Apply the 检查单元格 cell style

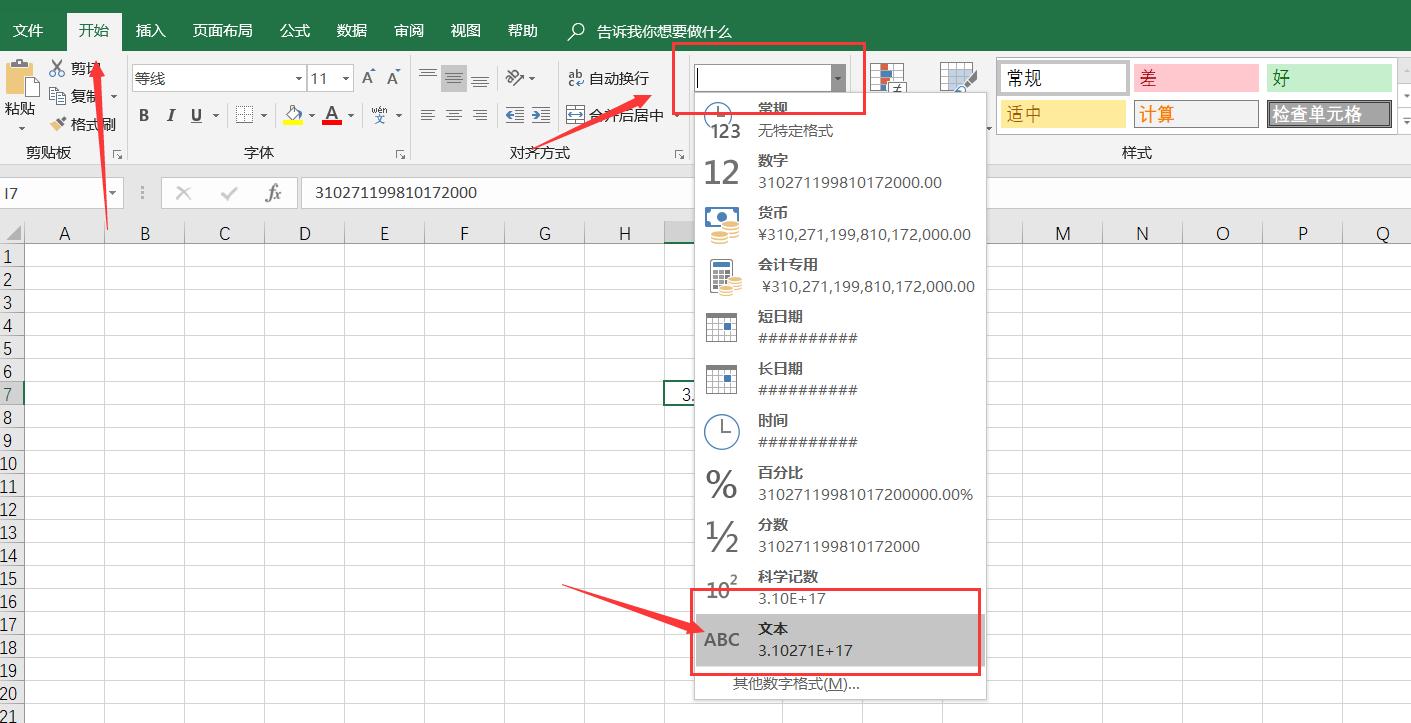coord(1329,113)
